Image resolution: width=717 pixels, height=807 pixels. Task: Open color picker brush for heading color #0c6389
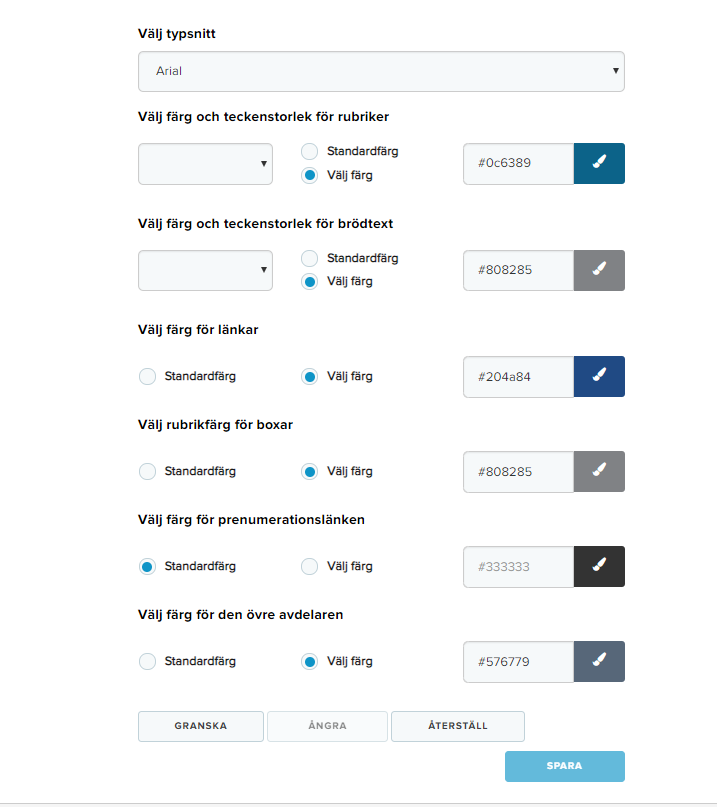(x=599, y=164)
